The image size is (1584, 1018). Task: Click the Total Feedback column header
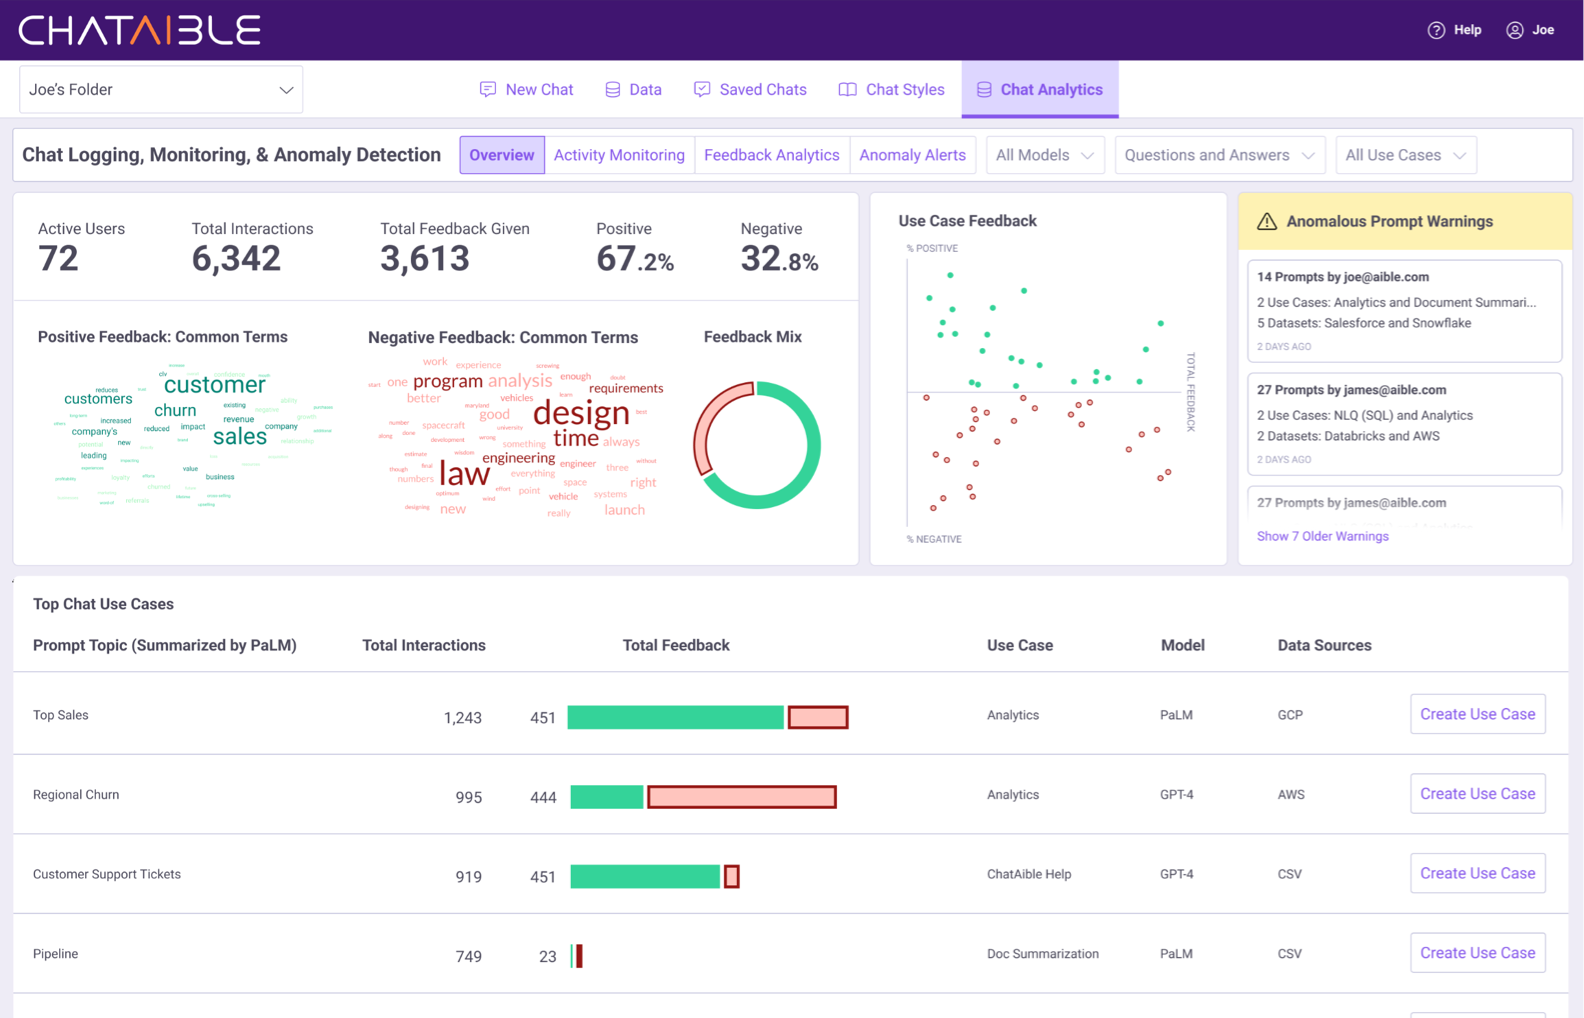[x=676, y=646]
